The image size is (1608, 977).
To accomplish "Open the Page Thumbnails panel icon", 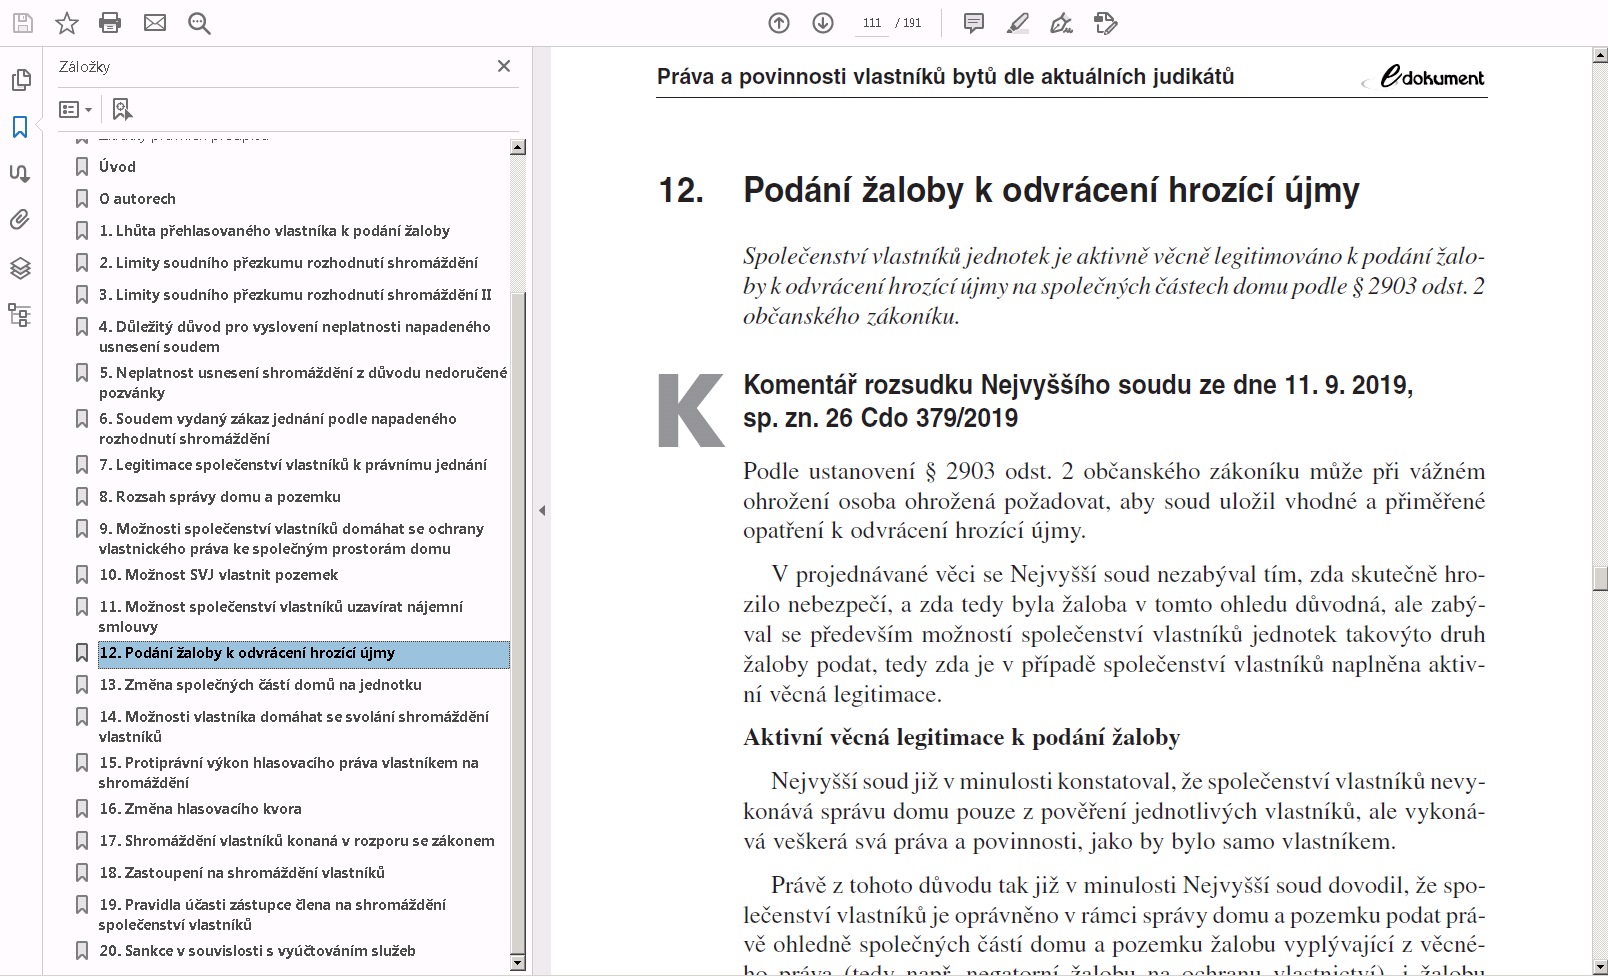I will pyautogui.click(x=20, y=80).
